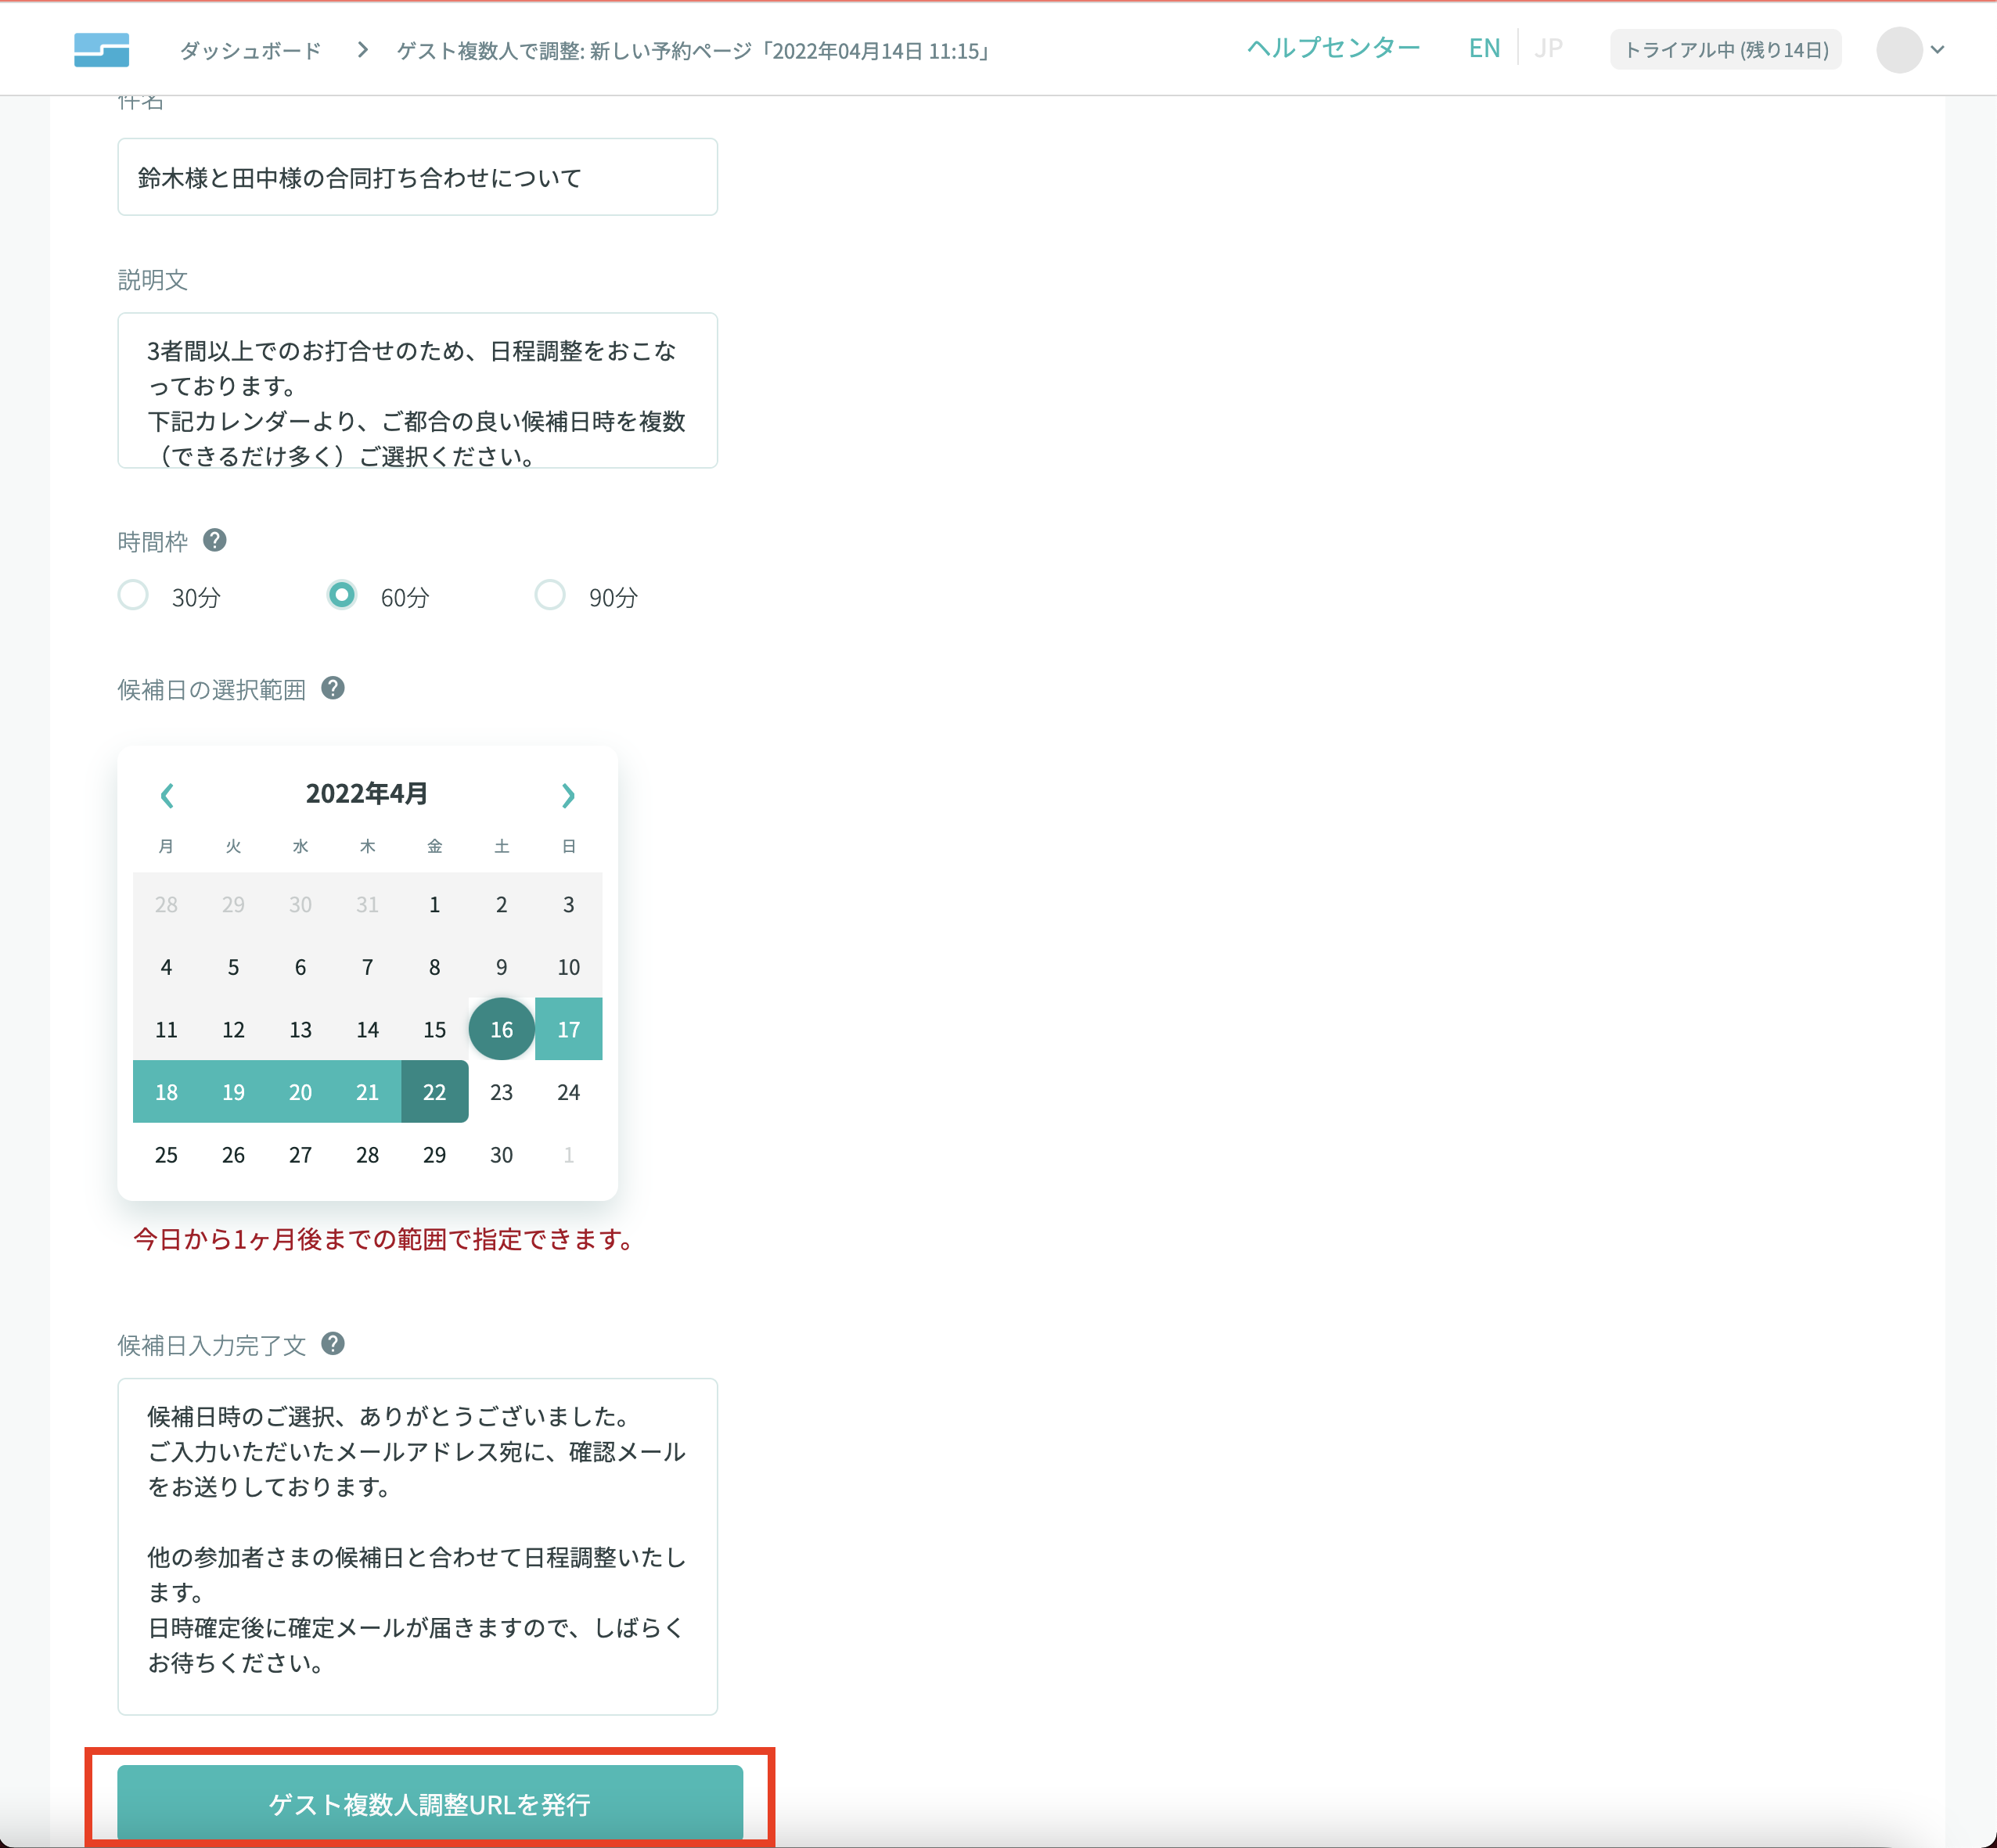Click the トライアル中 trial status badge
Screen dimensions: 1997x1848
tap(1725, 49)
